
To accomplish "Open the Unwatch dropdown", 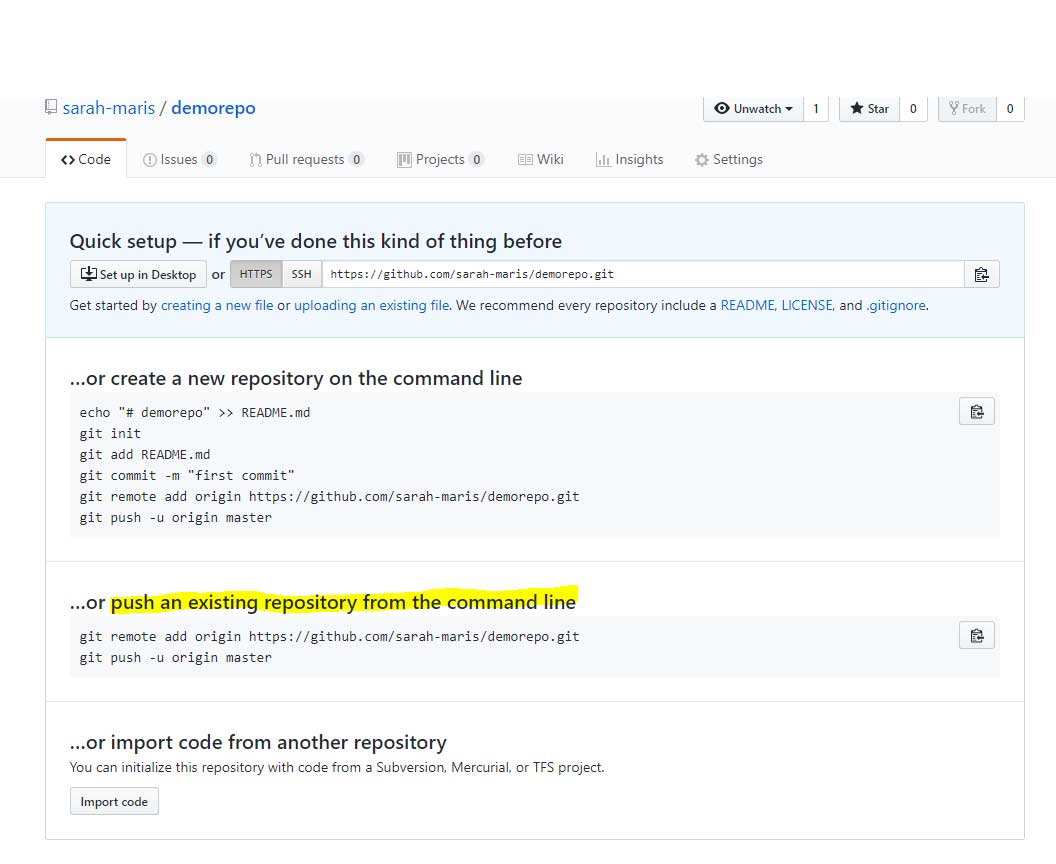I will pyautogui.click(x=753, y=108).
